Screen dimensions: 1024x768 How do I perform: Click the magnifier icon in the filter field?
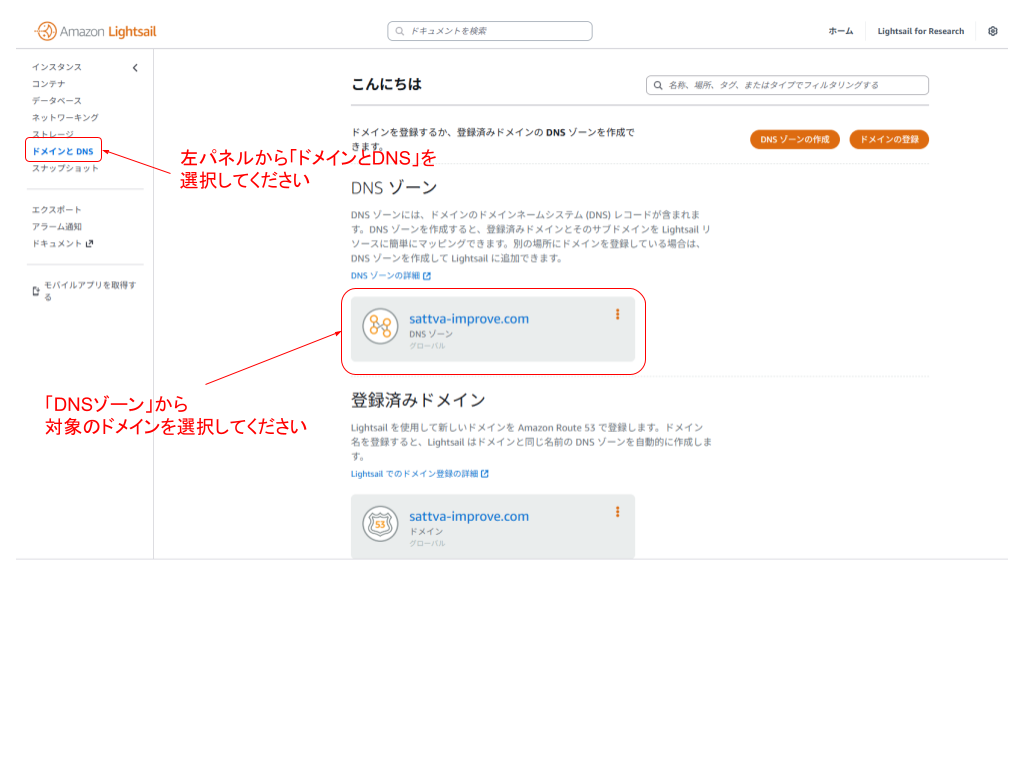[x=660, y=85]
